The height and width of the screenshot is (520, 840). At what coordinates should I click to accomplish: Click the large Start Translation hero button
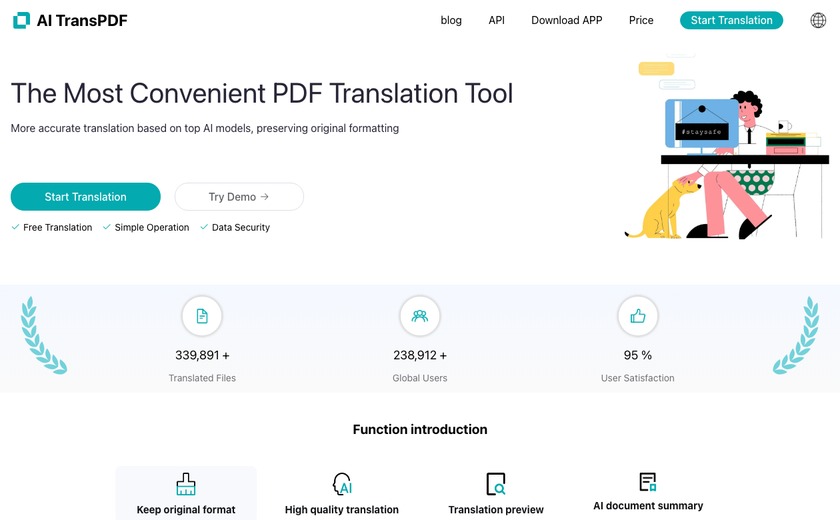86,197
